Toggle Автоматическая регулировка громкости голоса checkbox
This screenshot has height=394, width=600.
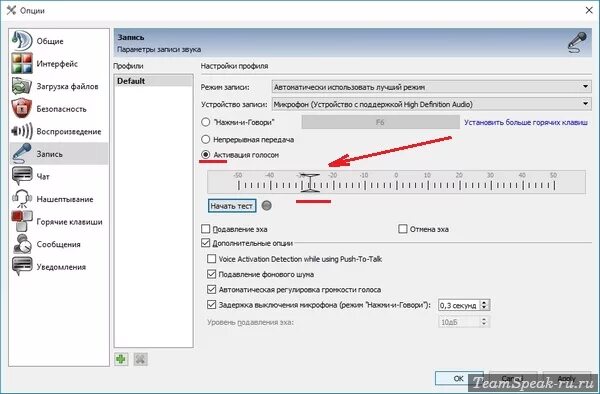tap(211, 290)
